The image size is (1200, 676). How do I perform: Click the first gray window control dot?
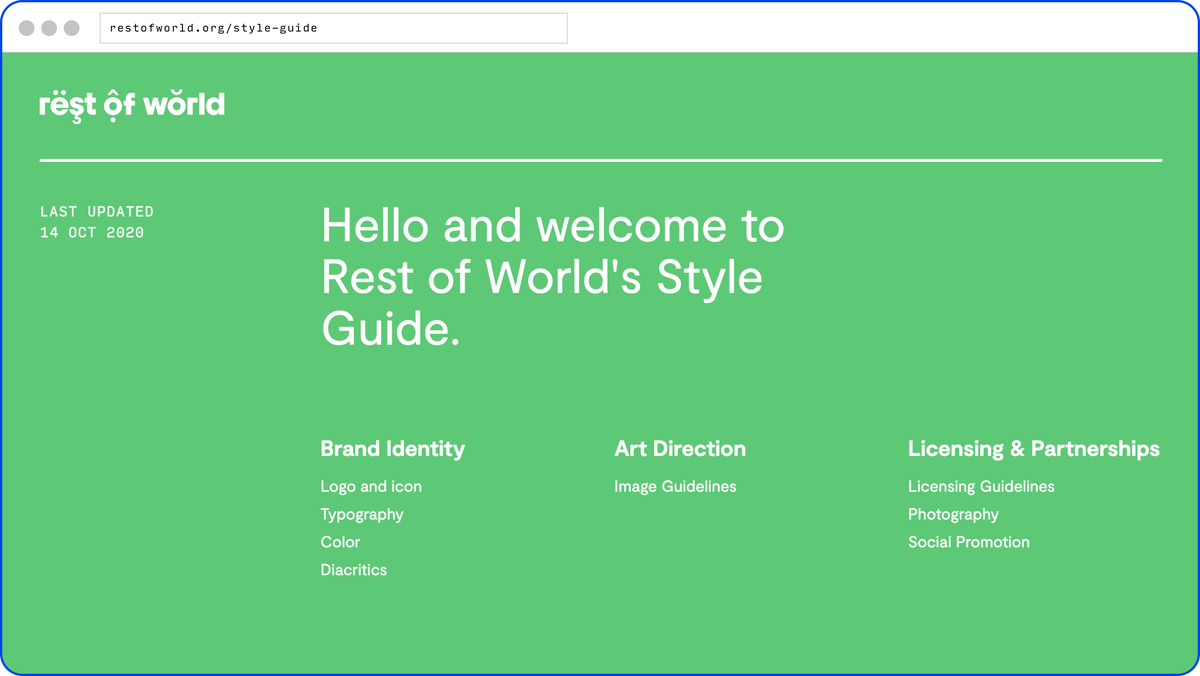26,28
